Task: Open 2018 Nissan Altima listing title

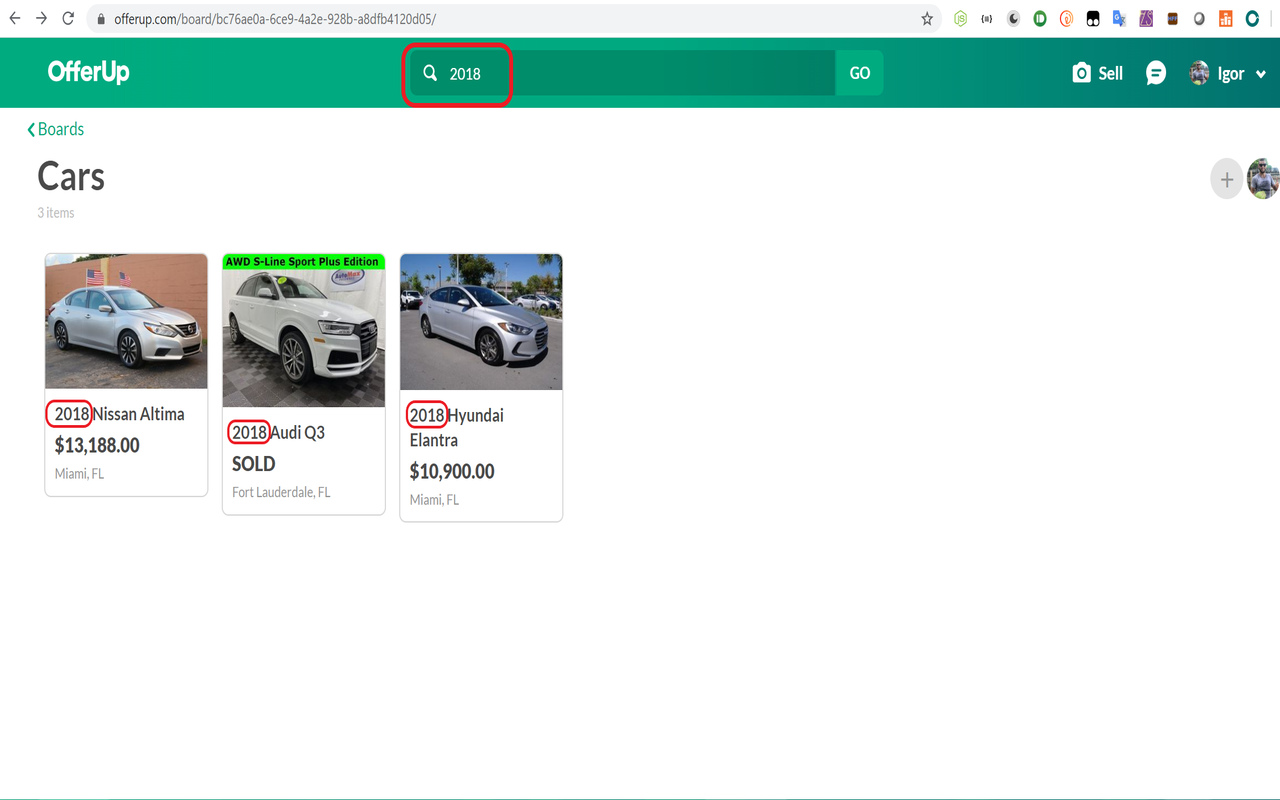Action: [x=119, y=414]
